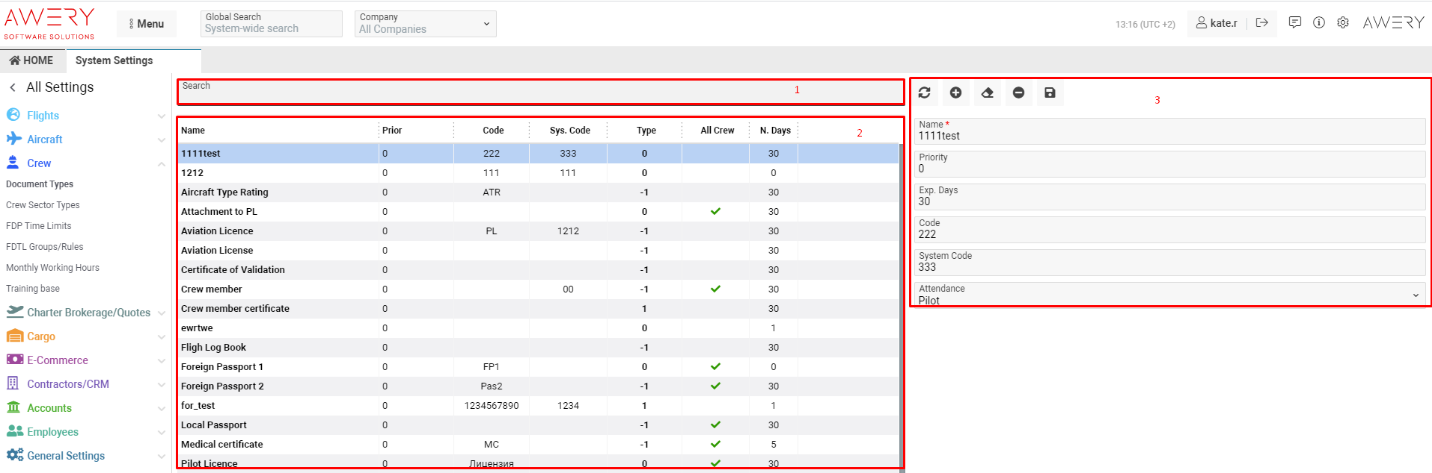This screenshot has height=473, width=1432.
Task: Open the gear settings icon in the header
Action: [x=1343, y=22]
